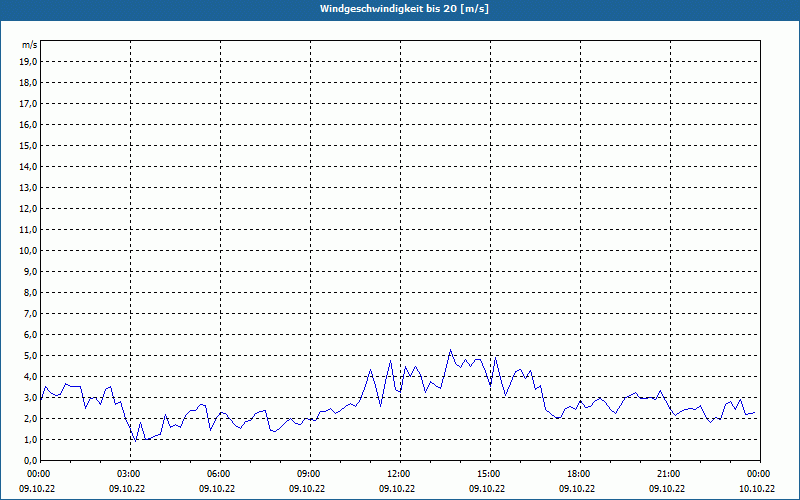
Task: Click the 15:00 time axis label
Action: [x=488, y=474]
